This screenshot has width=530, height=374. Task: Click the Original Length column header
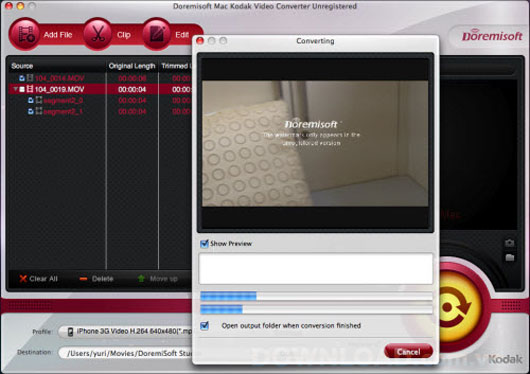pyautogui.click(x=132, y=66)
